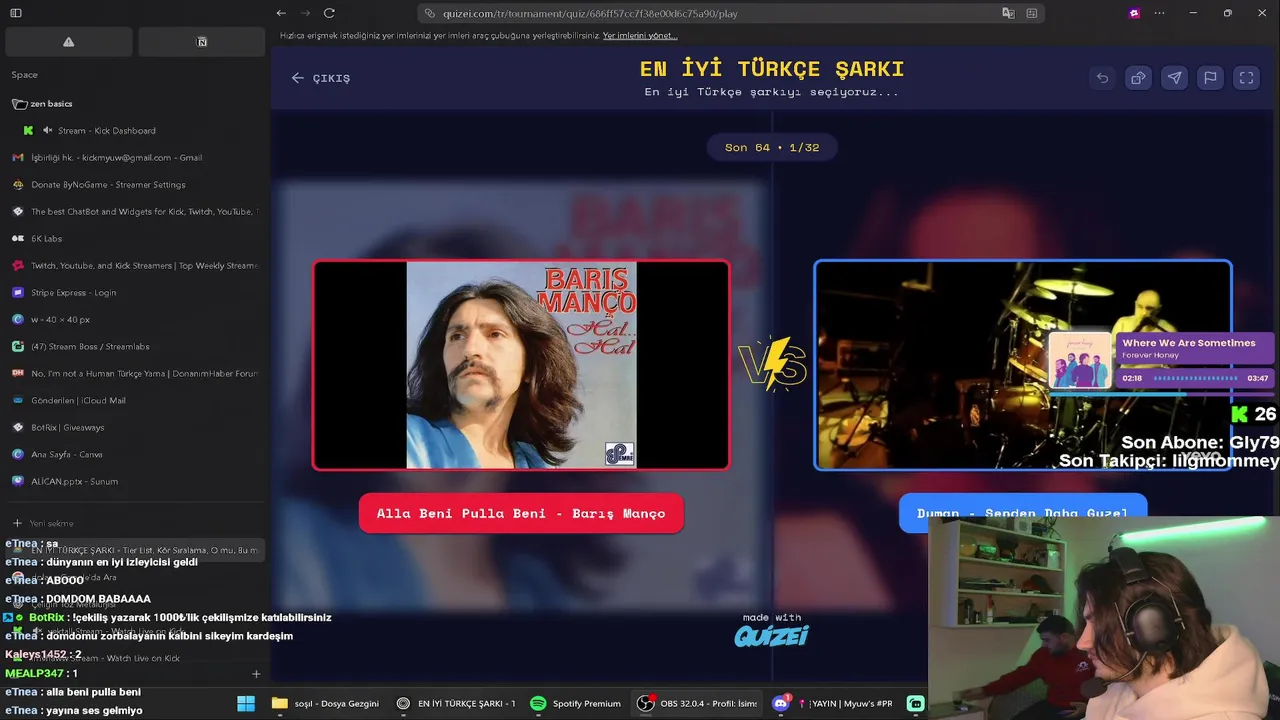
Task: Report the quiz with the flag icon
Action: pos(1210,78)
